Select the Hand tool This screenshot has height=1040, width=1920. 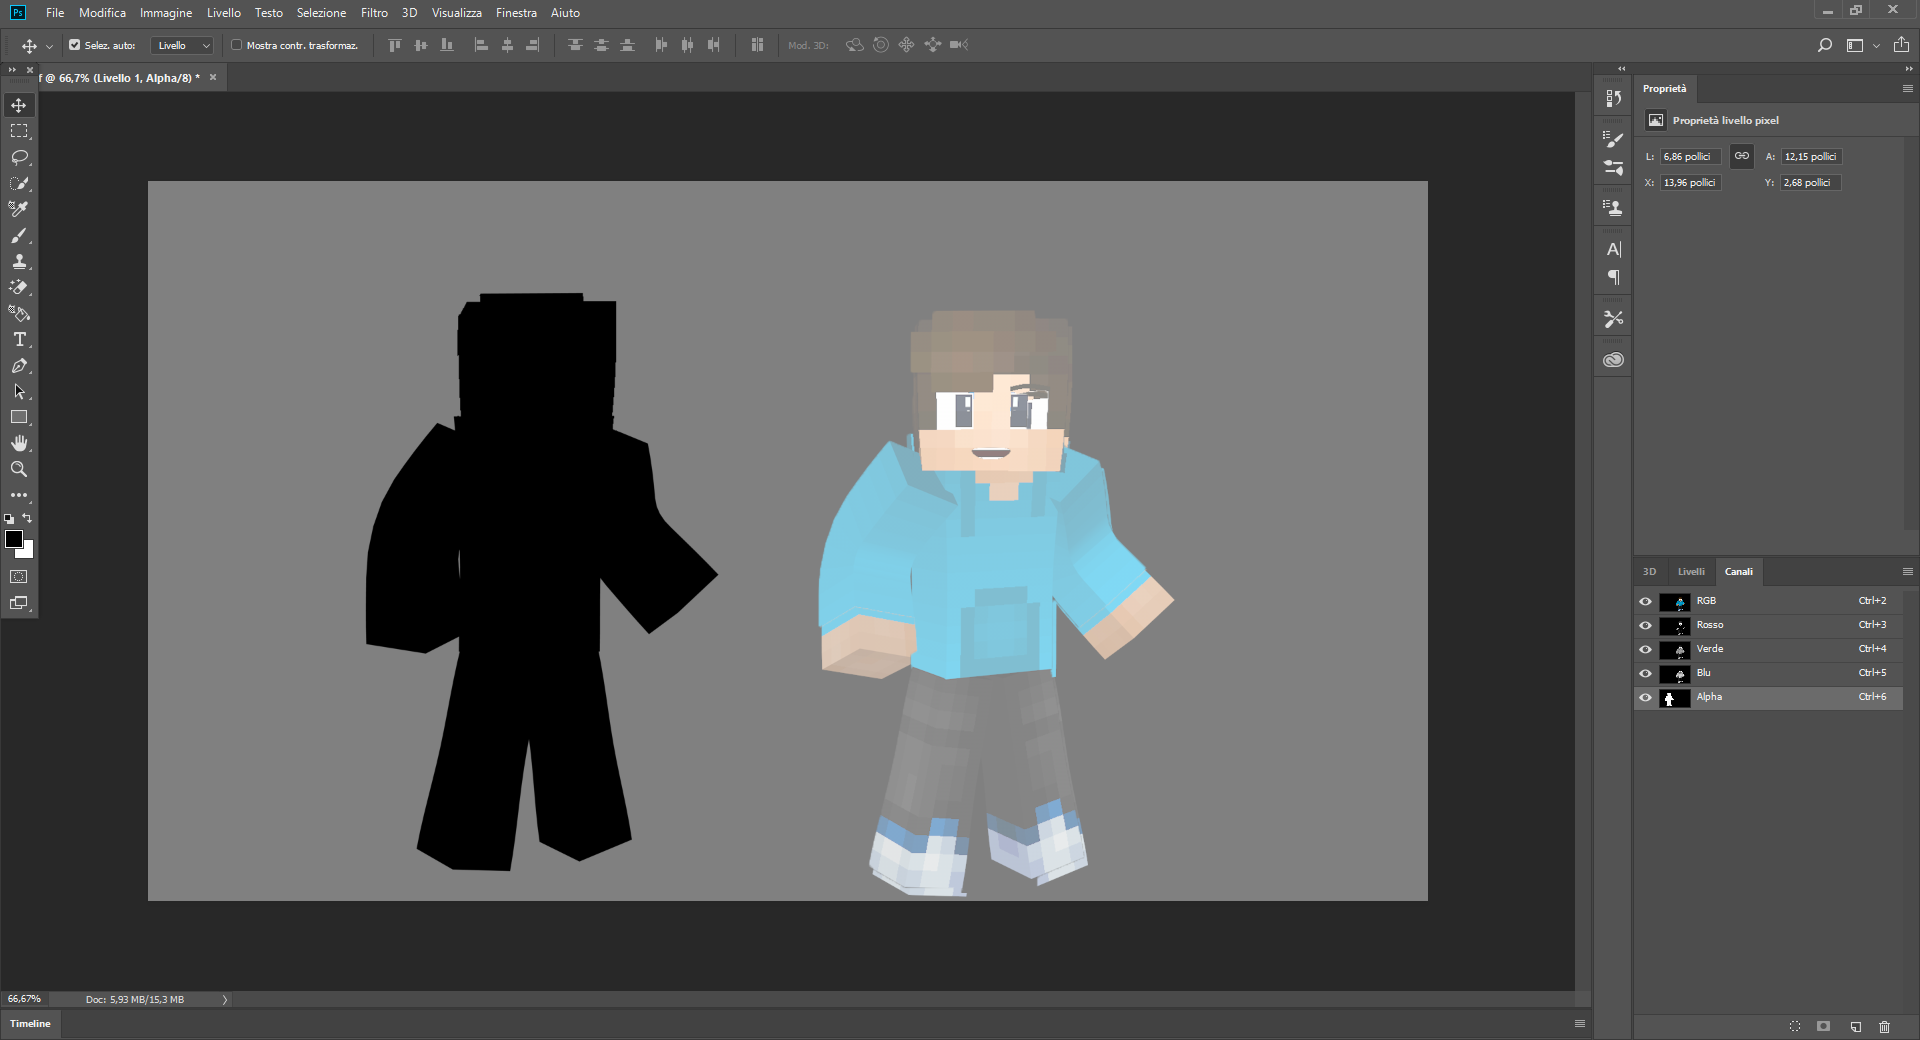tap(19, 443)
